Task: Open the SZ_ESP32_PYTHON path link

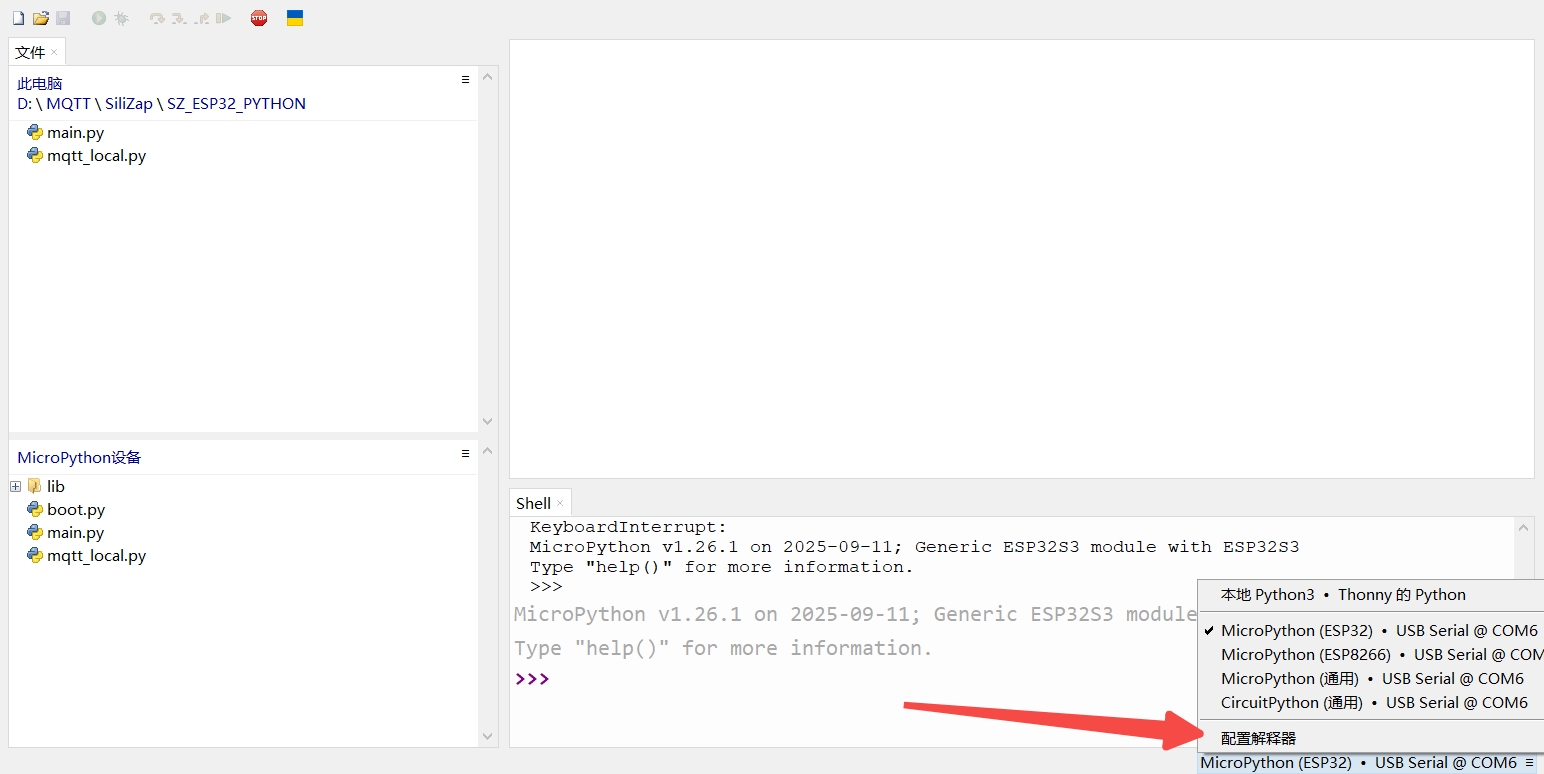Action: point(236,103)
